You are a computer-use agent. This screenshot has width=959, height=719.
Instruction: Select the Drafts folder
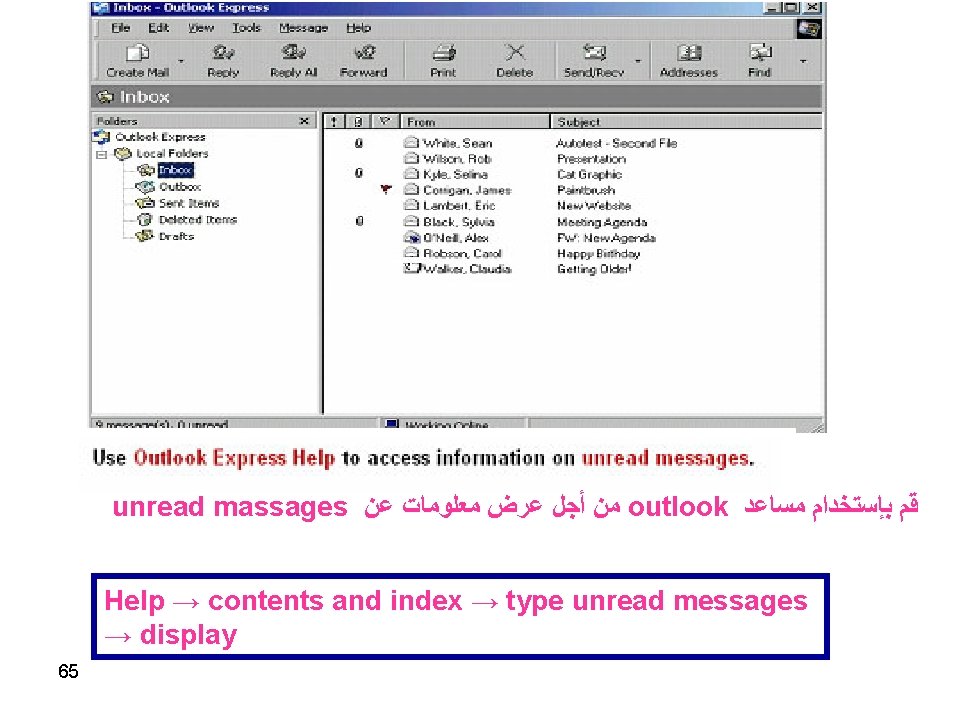(x=176, y=236)
